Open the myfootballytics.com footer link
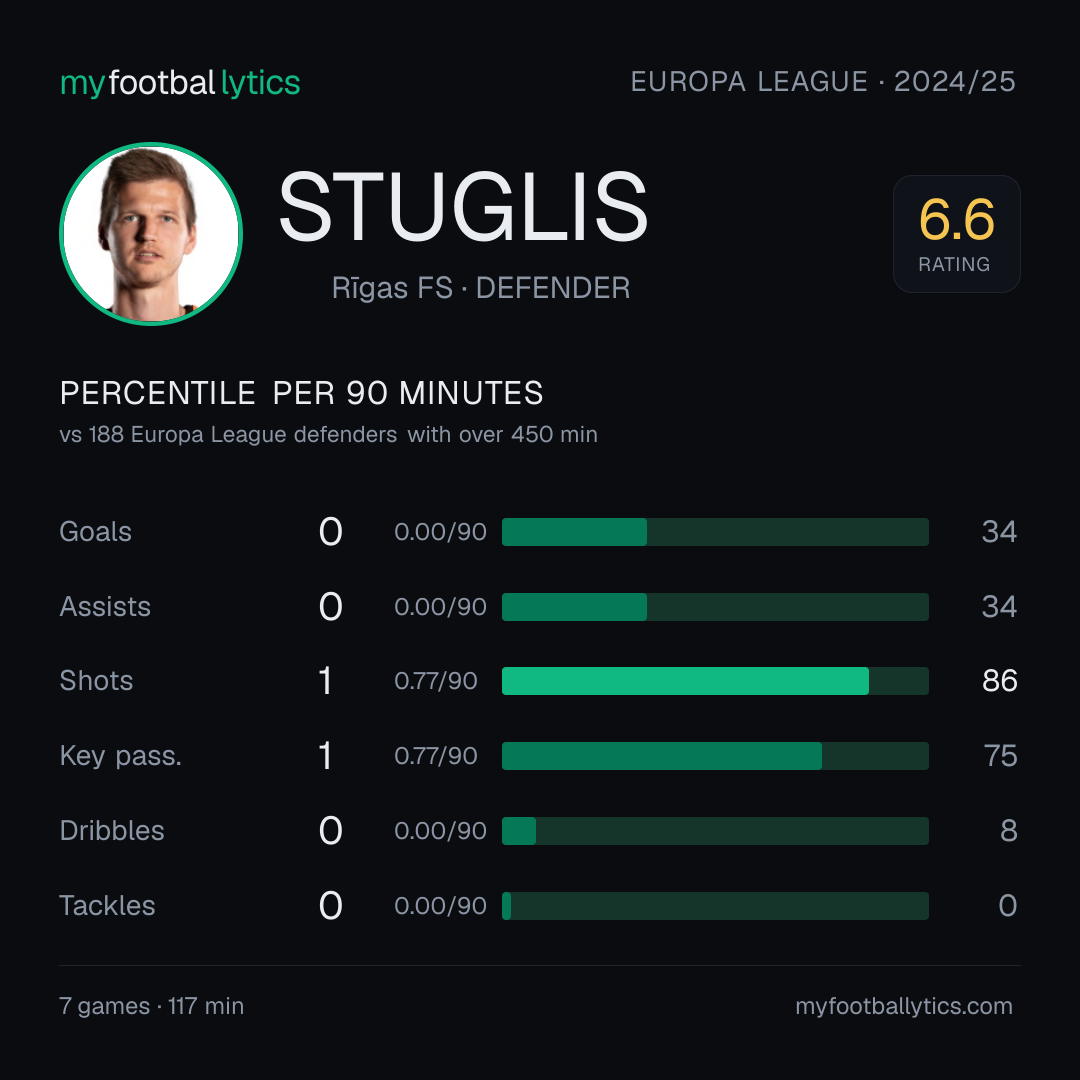Image resolution: width=1080 pixels, height=1080 pixels. [x=904, y=1006]
